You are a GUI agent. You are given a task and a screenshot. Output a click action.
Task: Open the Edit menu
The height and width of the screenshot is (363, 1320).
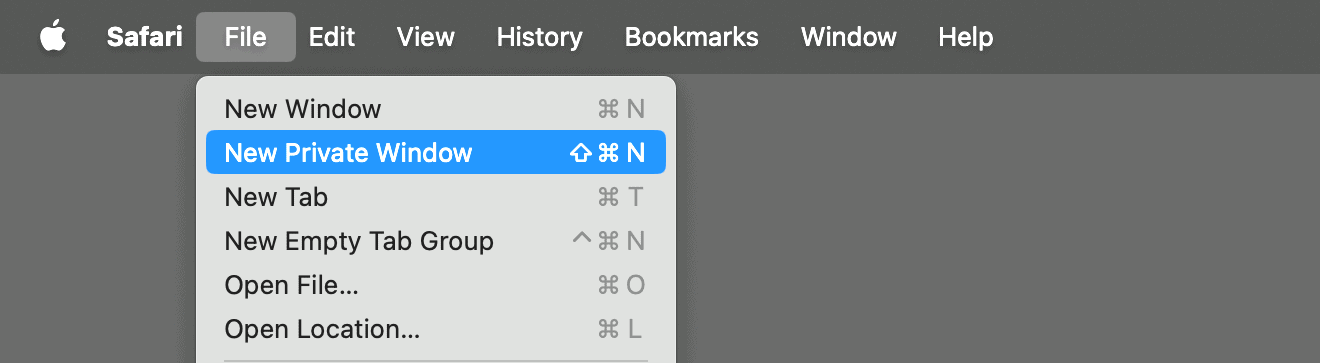click(x=332, y=37)
